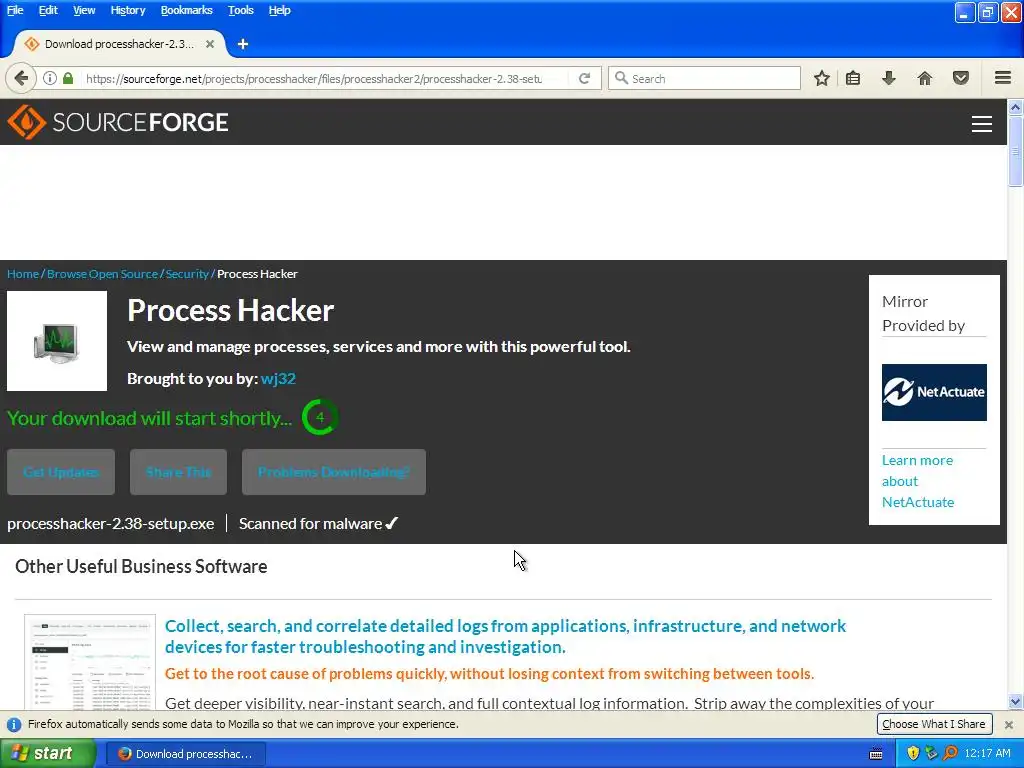Click into the URL address bar
This screenshot has height=768, width=1024.
point(313,78)
